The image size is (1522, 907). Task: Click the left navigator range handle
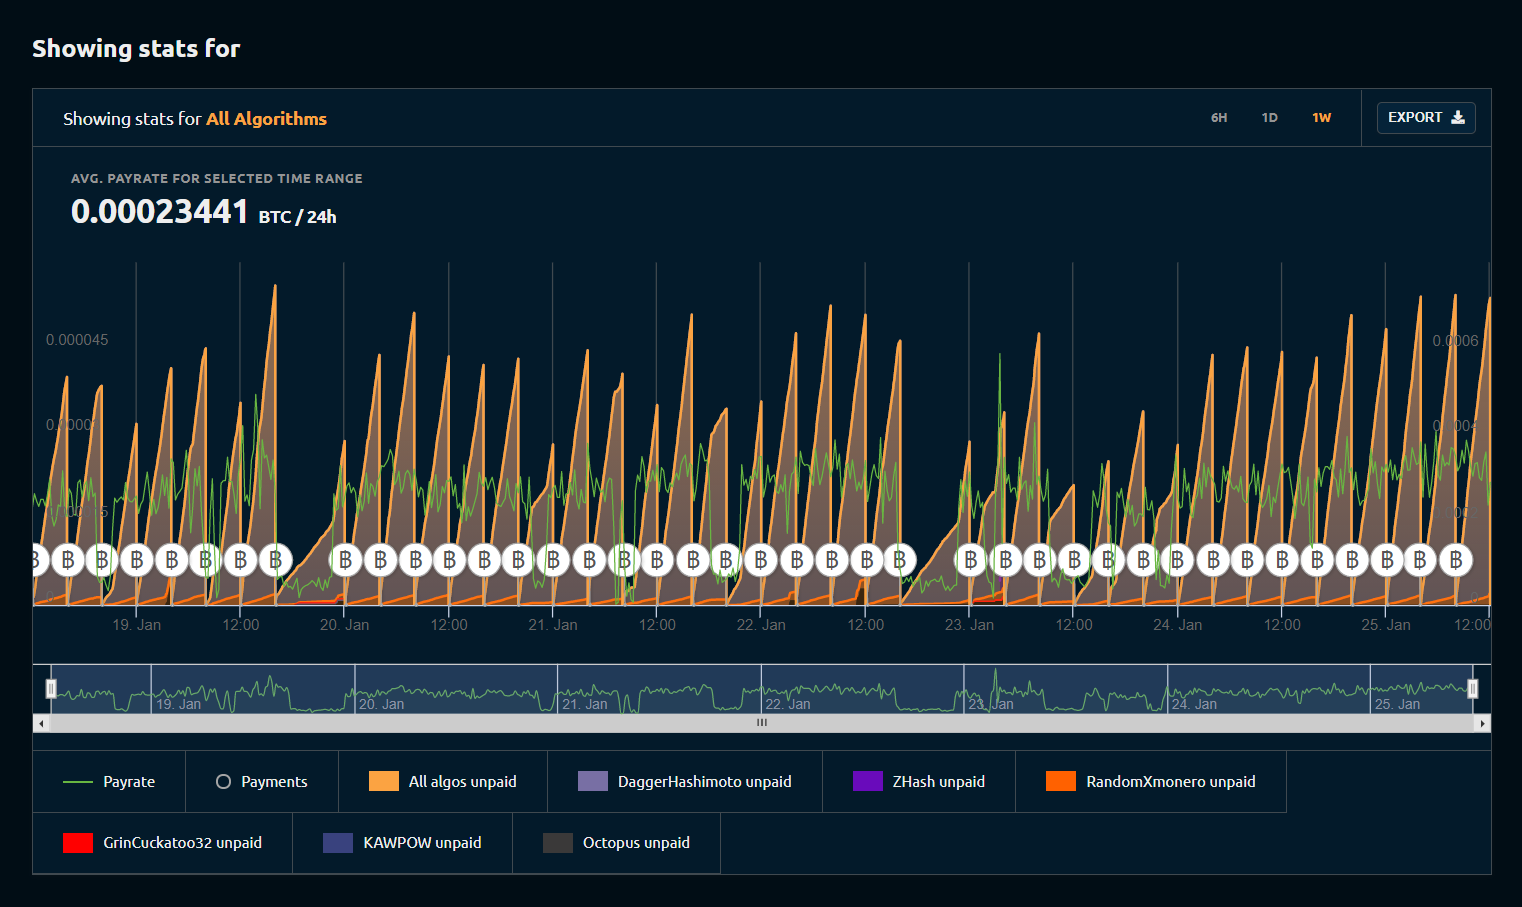point(51,688)
